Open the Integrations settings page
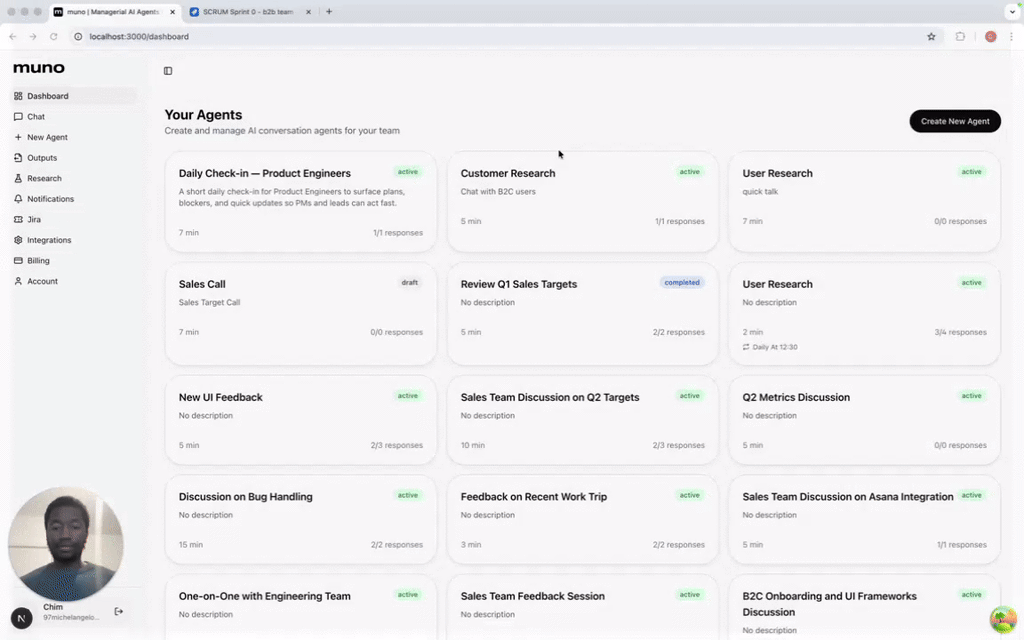Image resolution: width=1024 pixels, height=640 pixels. click(x=49, y=240)
